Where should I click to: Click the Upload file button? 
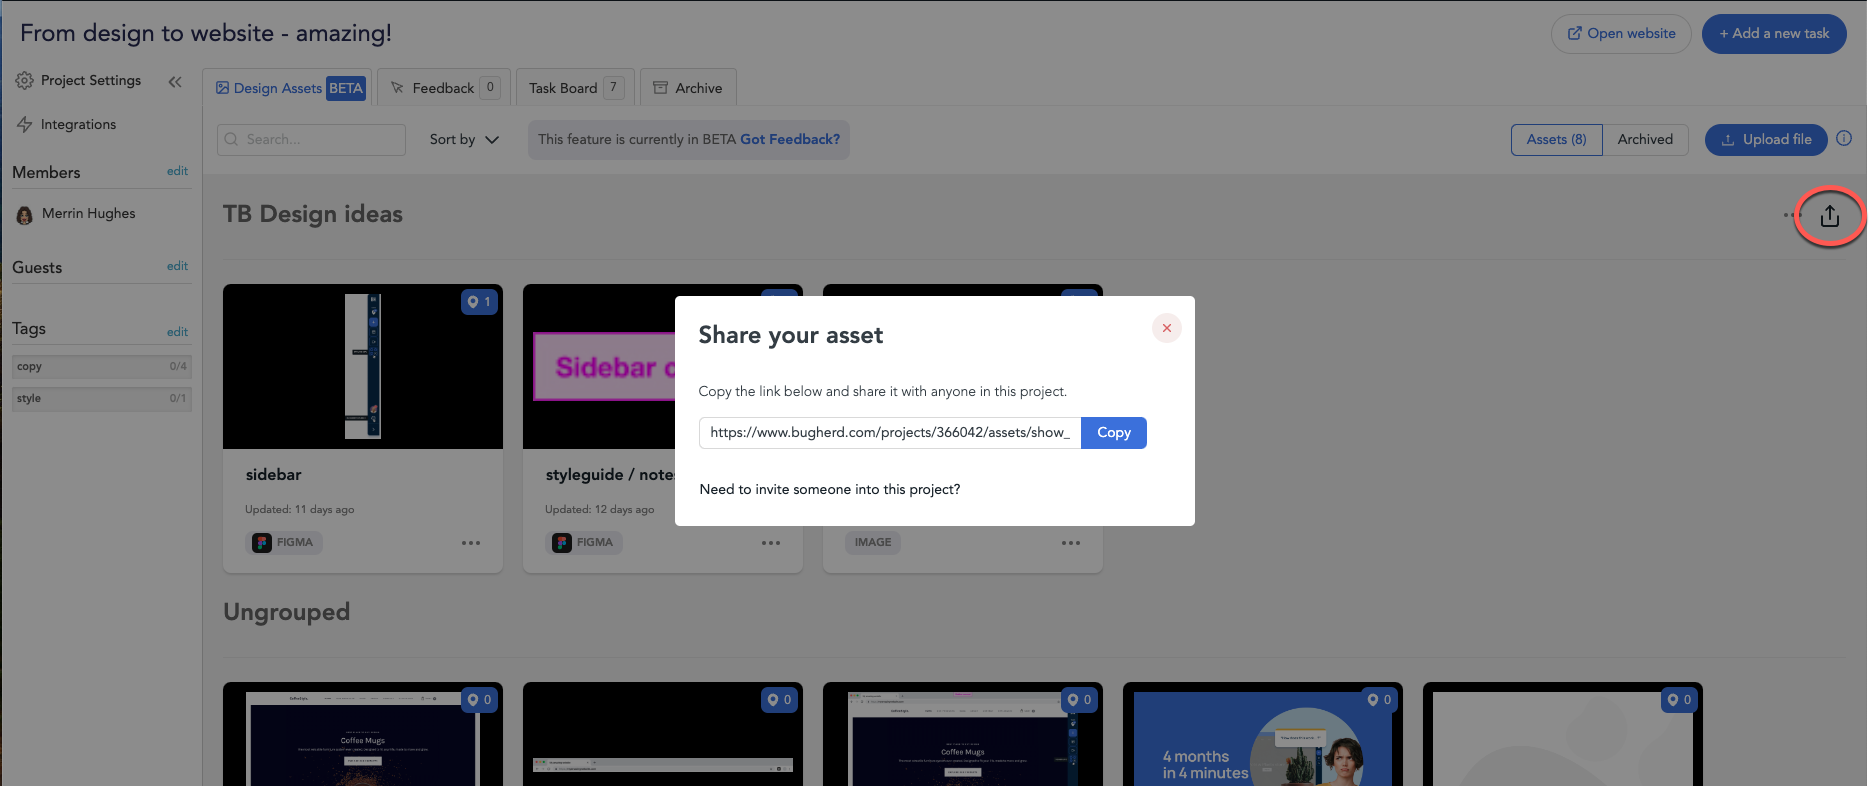[x=1766, y=139]
